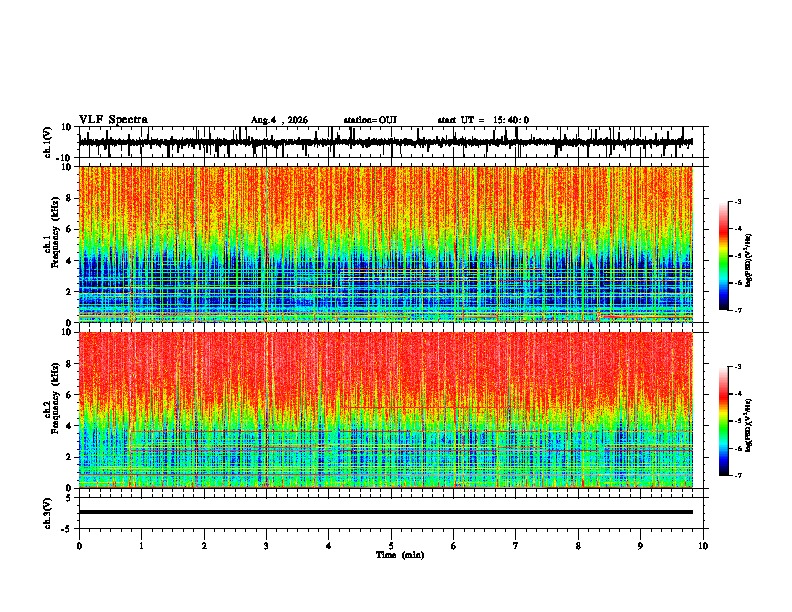The width and height of the screenshot is (792, 612).
Task: Click the "6" kHz tick on ch.2 frequency axis
Action: (70, 394)
